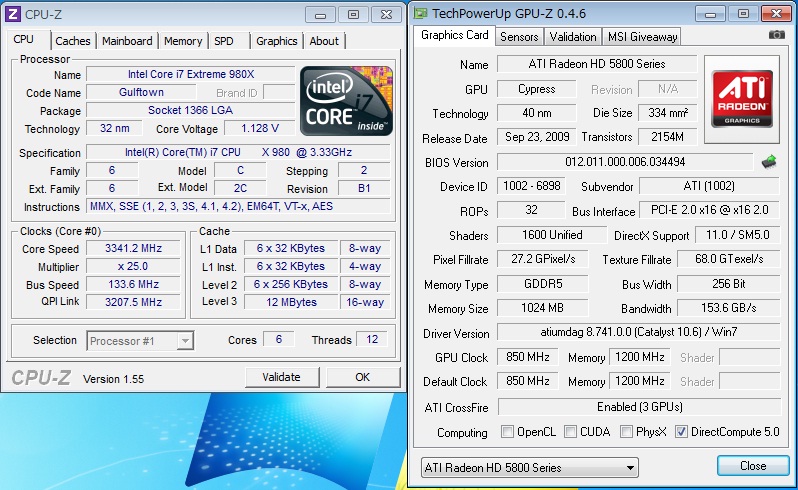
Task: Click the Bus Interface value PCI-E 2.0 x16
Action: point(709,210)
